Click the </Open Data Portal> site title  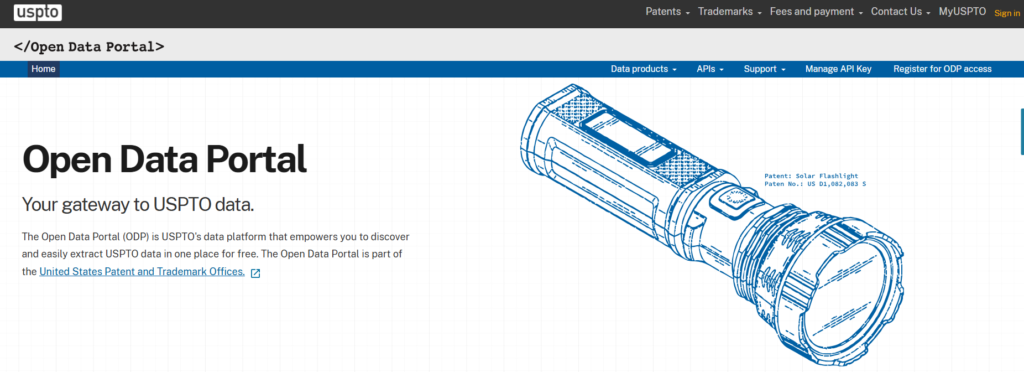tap(89, 47)
